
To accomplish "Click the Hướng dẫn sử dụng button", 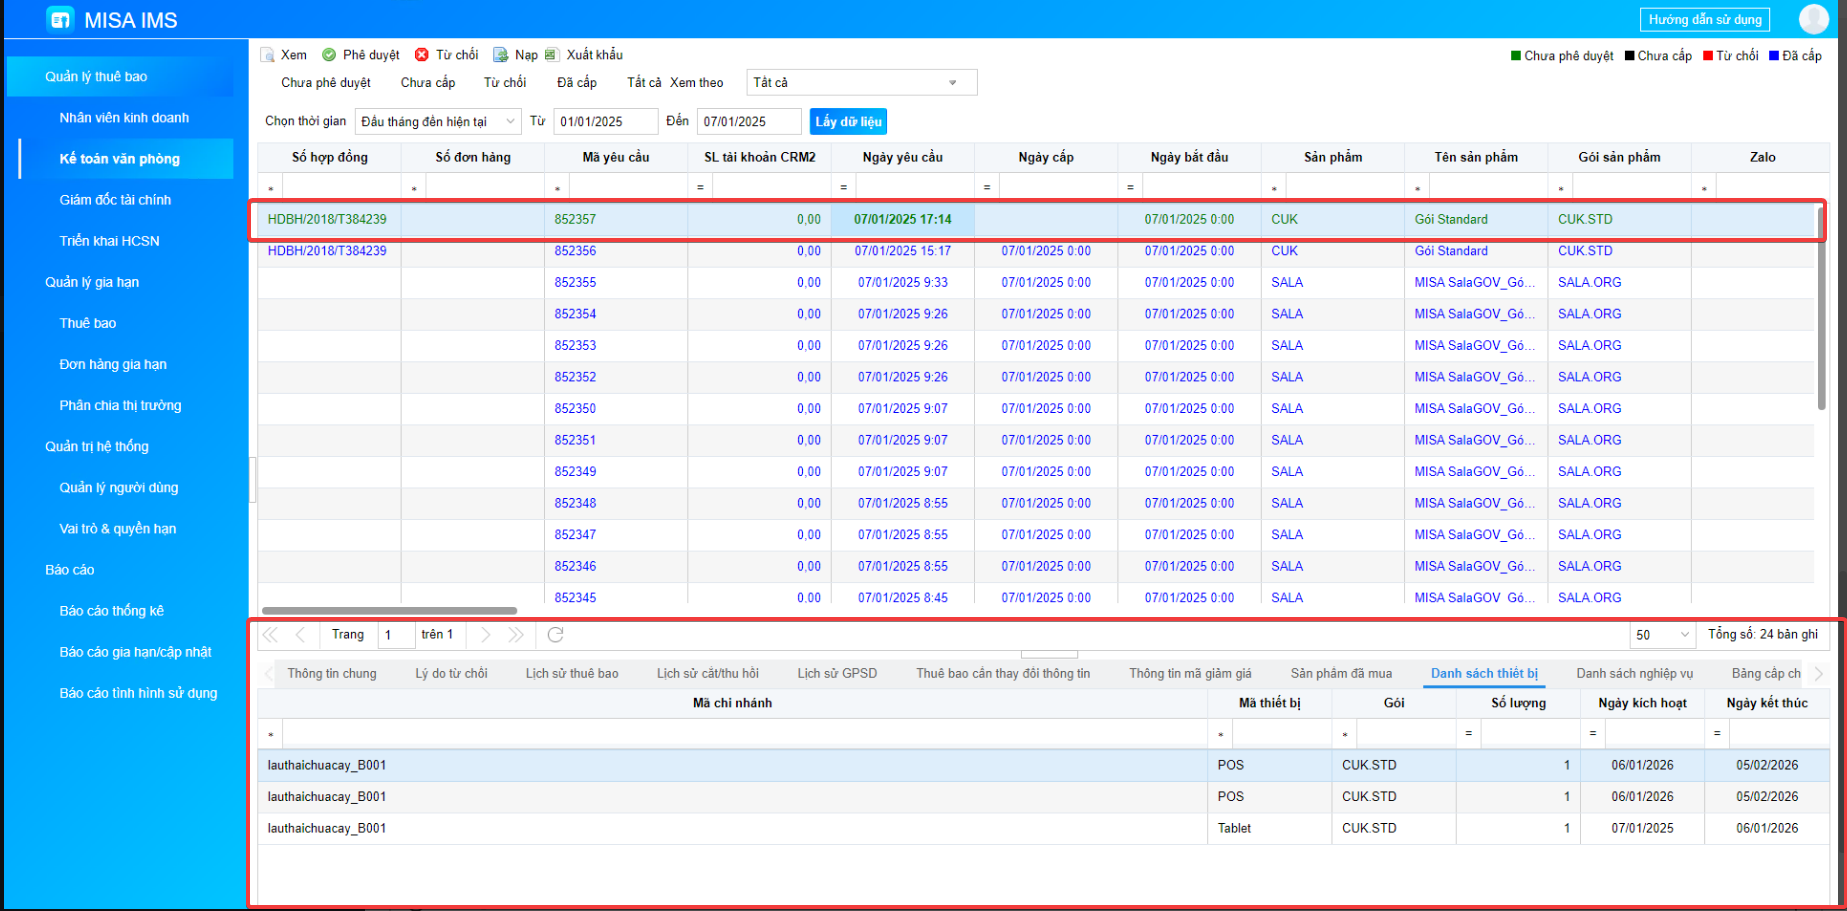I will click(x=1705, y=20).
